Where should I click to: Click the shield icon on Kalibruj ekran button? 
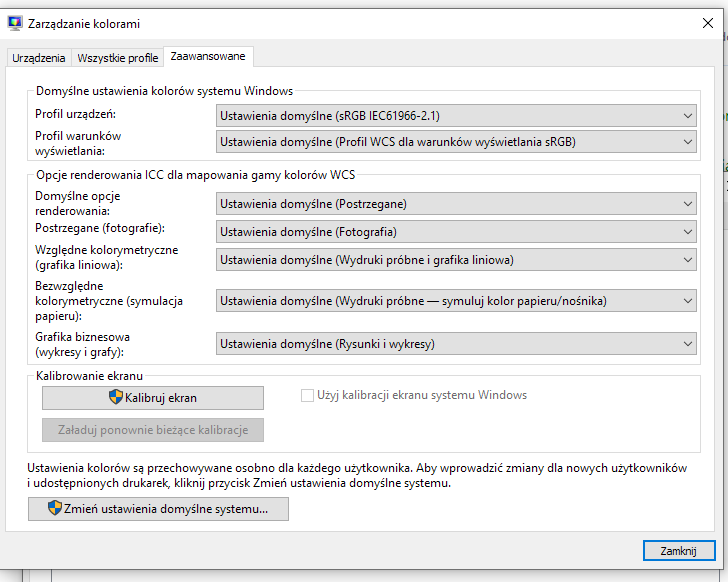click(x=116, y=397)
